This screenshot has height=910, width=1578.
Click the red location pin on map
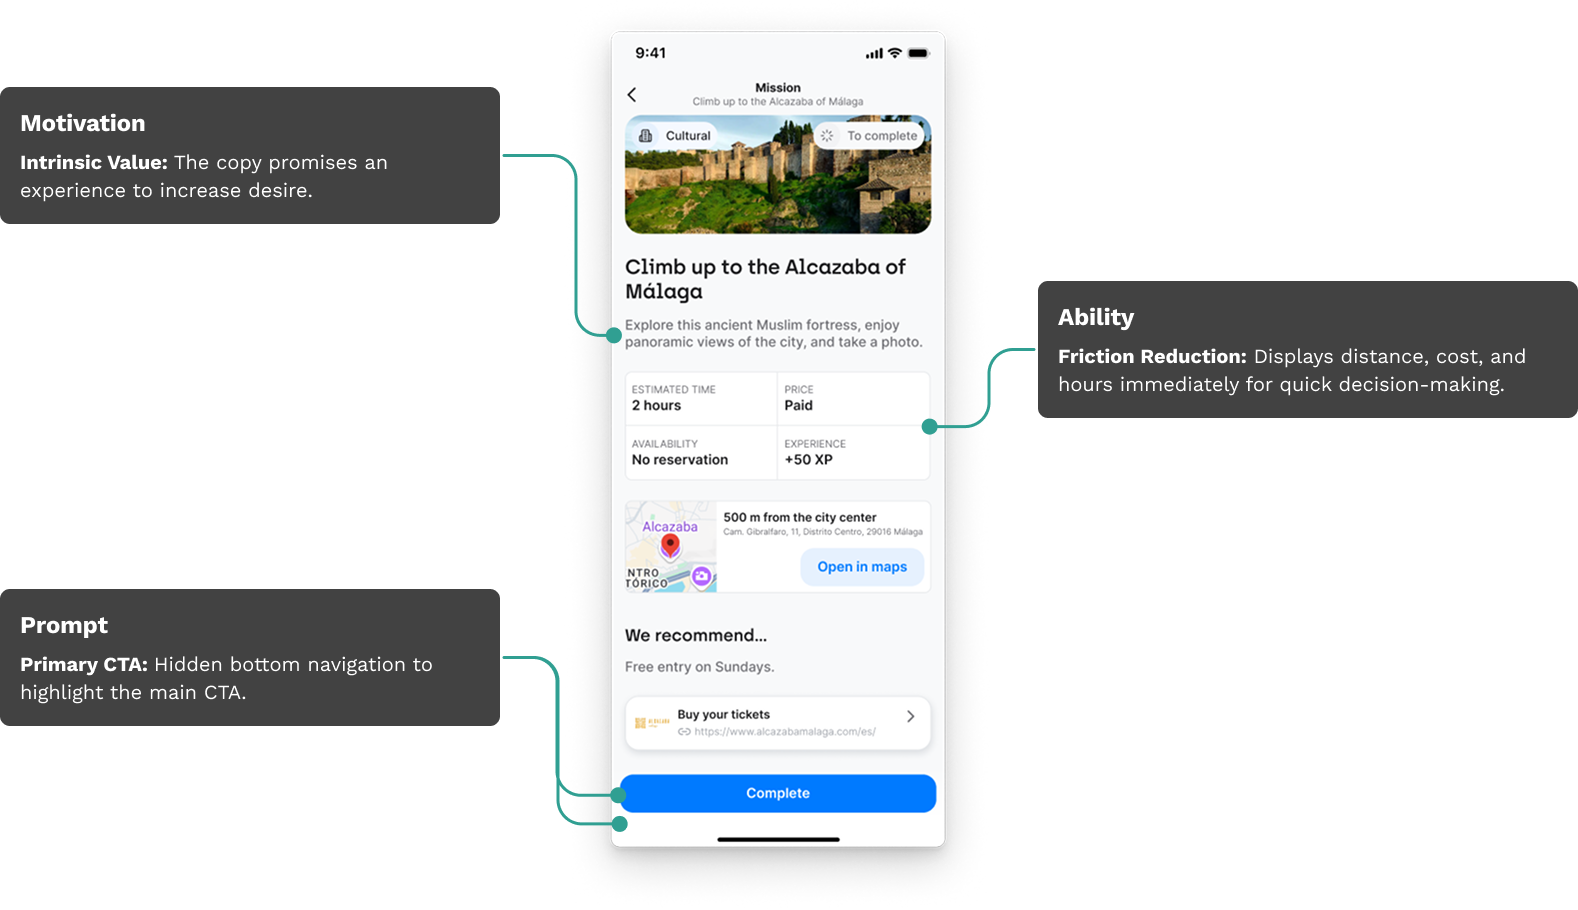[x=670, y=546]
